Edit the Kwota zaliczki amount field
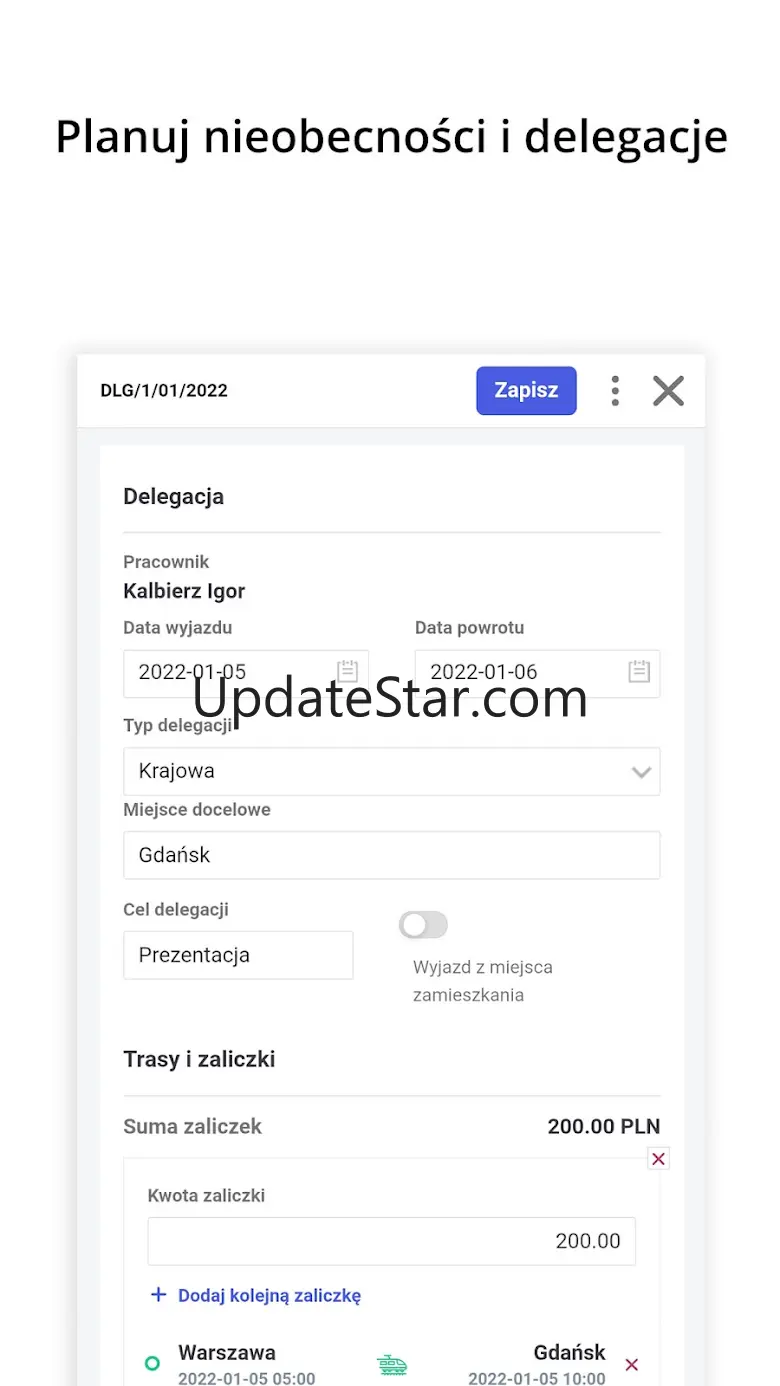Image resolution: width=780 pixels, height=1386 pixels. [x=392, y=1241]
